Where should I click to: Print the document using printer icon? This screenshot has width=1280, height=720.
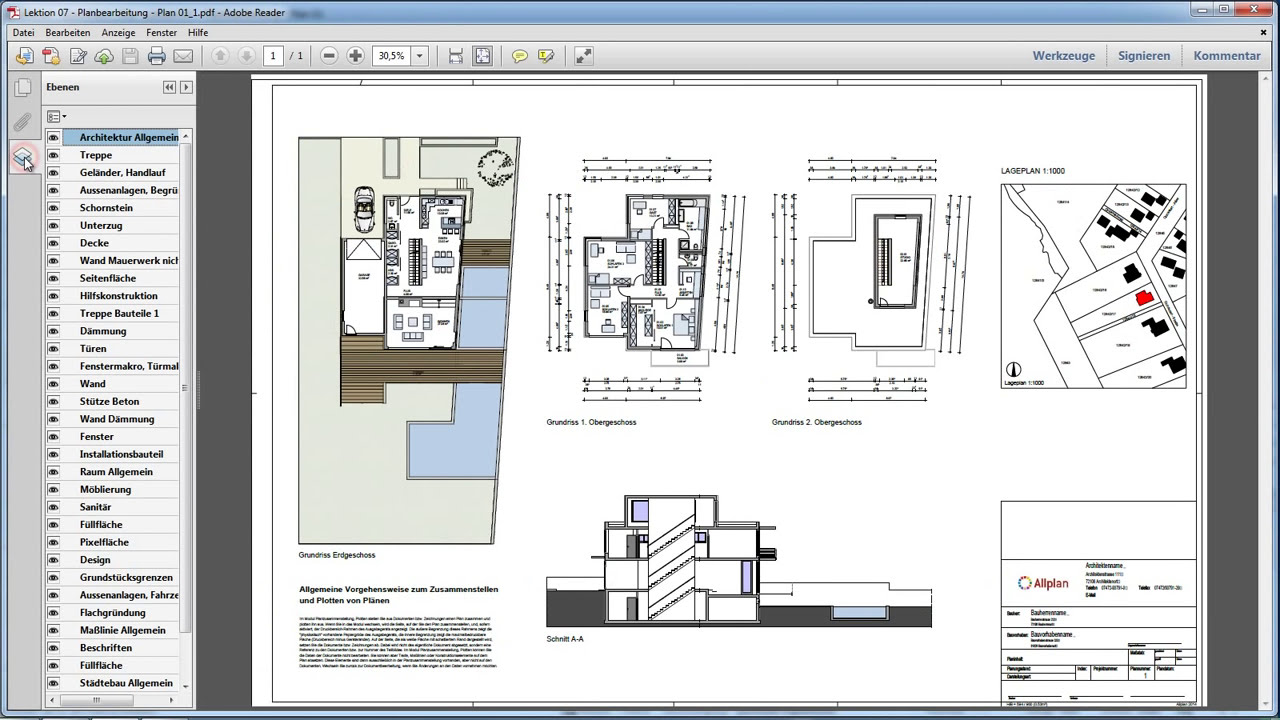tap(156, 56)
